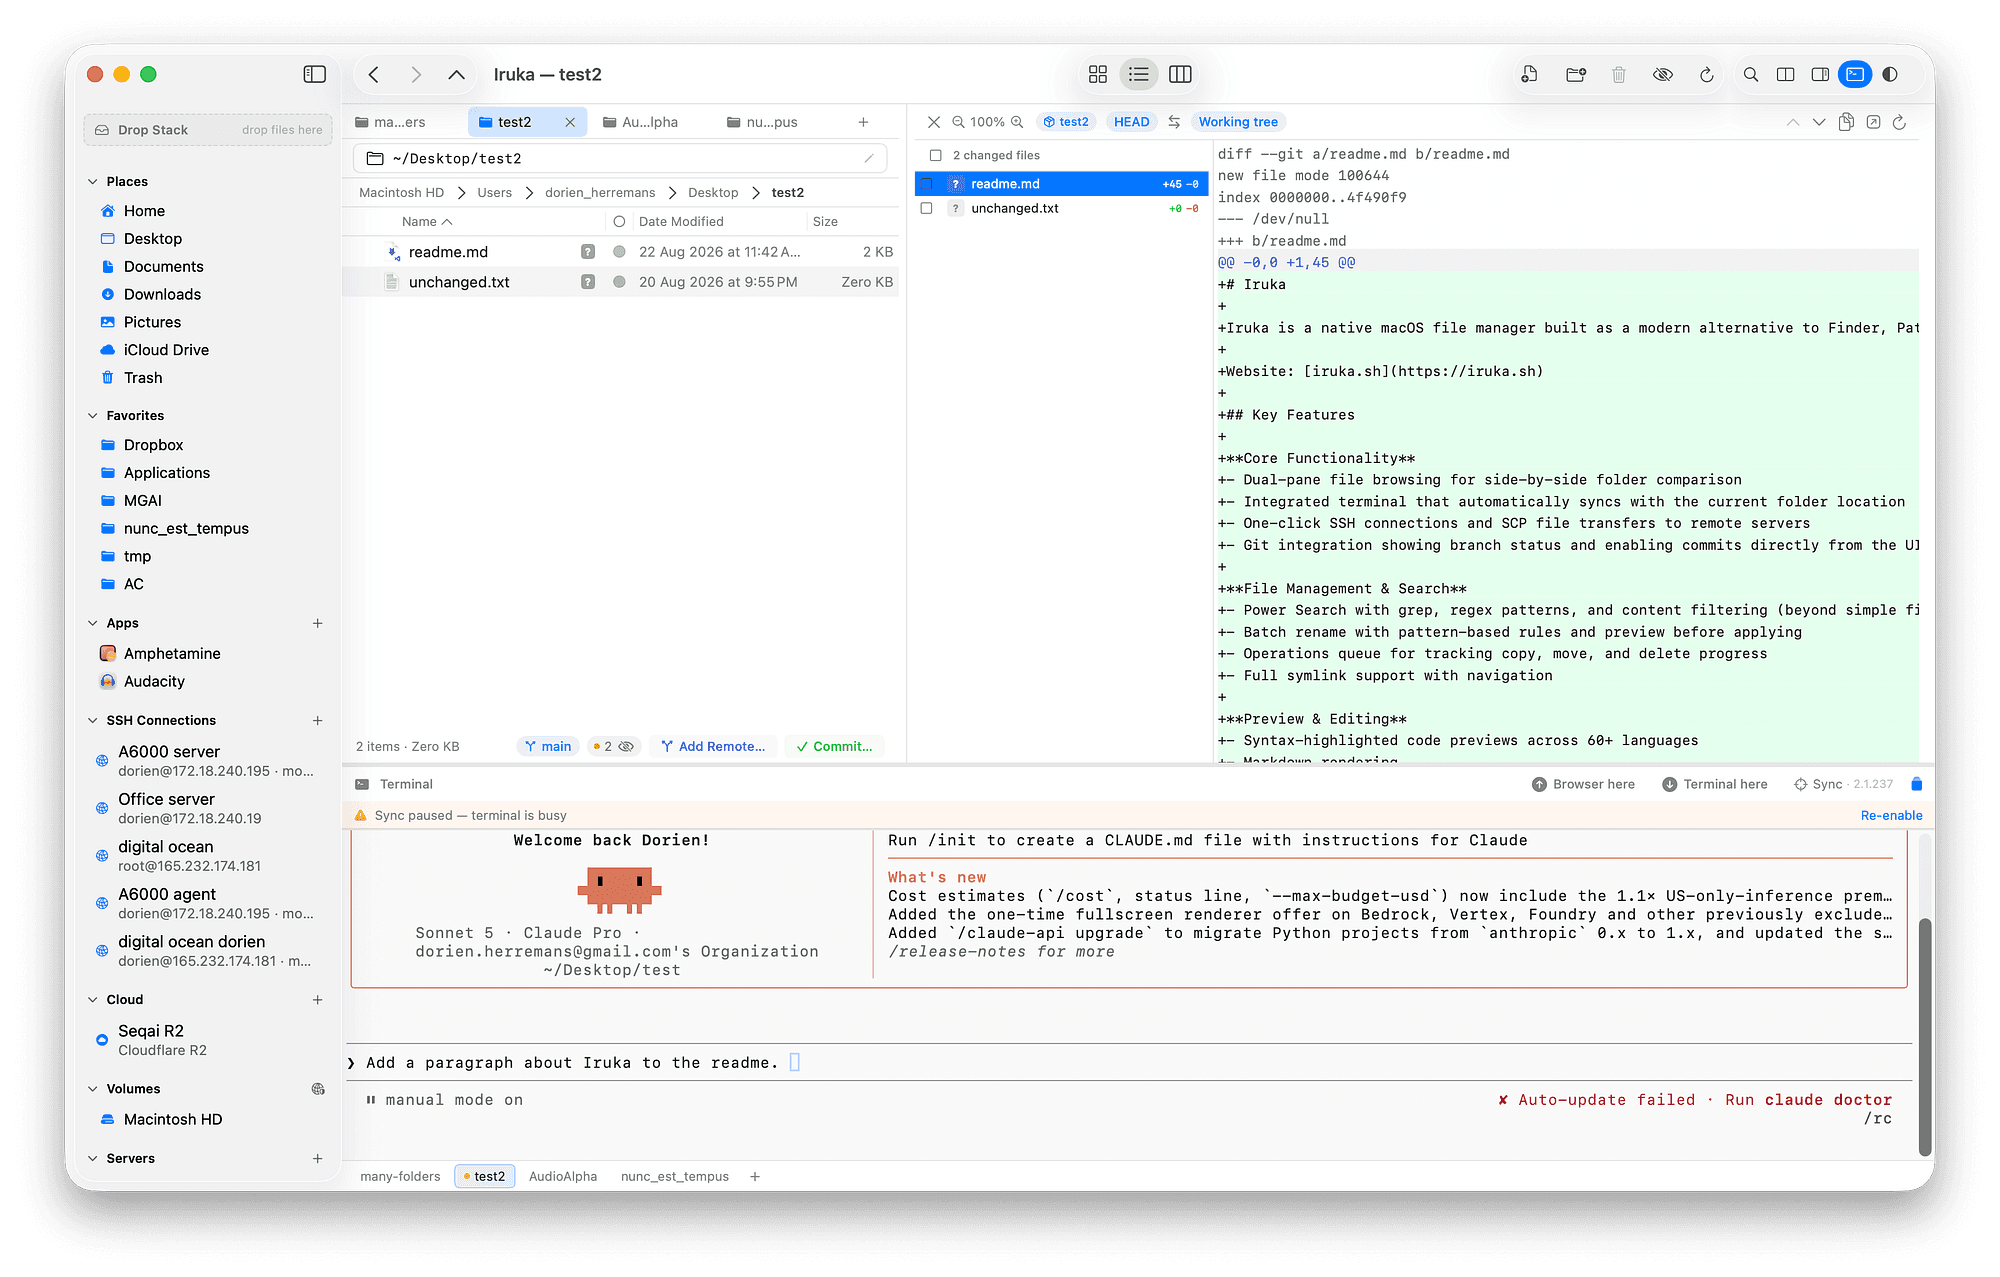Select the HEAD revision pill

click(1131, 122)
